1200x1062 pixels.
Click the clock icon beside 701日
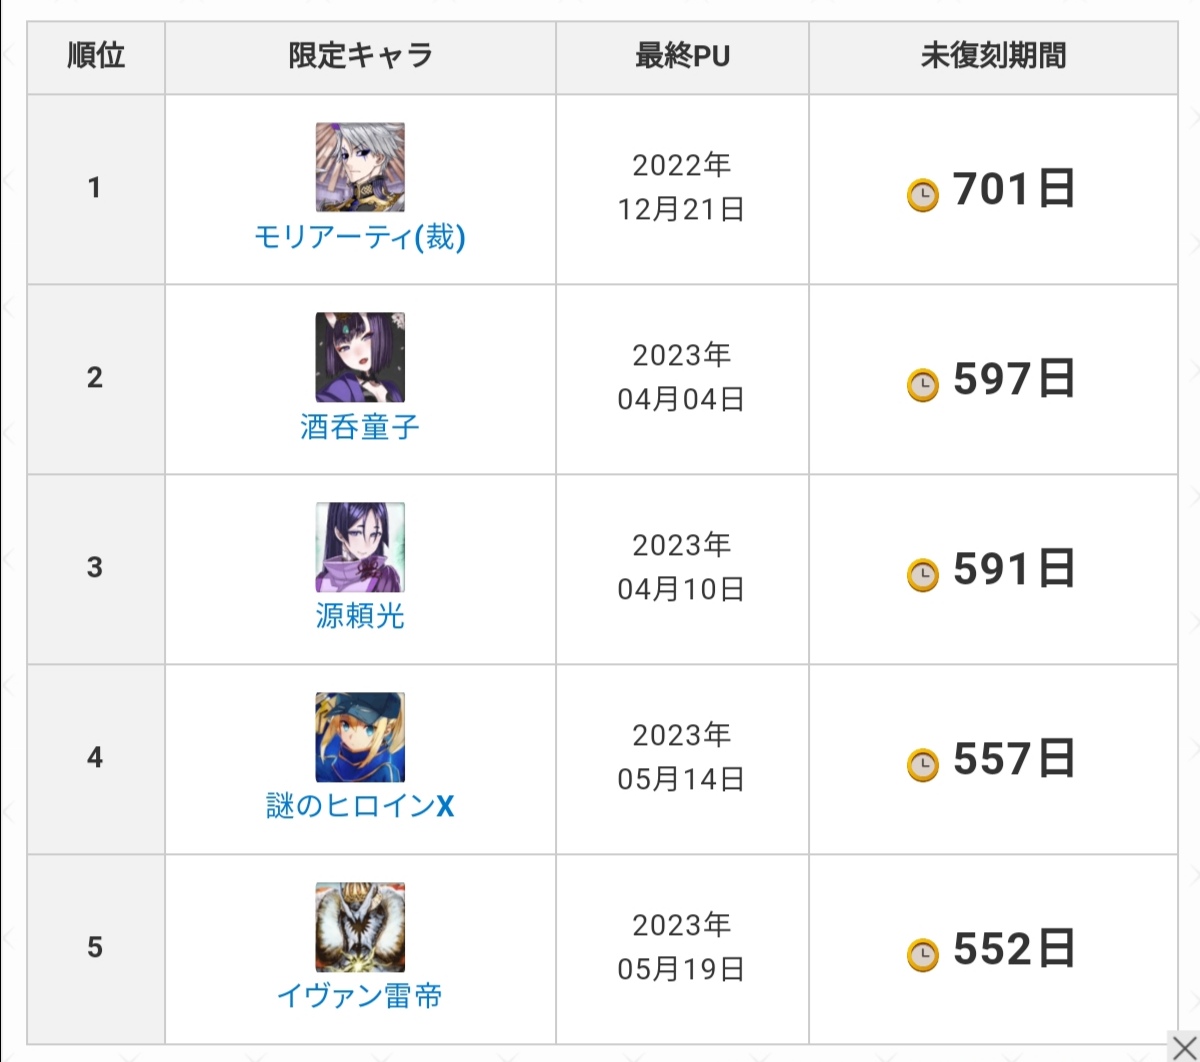pos(923,195)
